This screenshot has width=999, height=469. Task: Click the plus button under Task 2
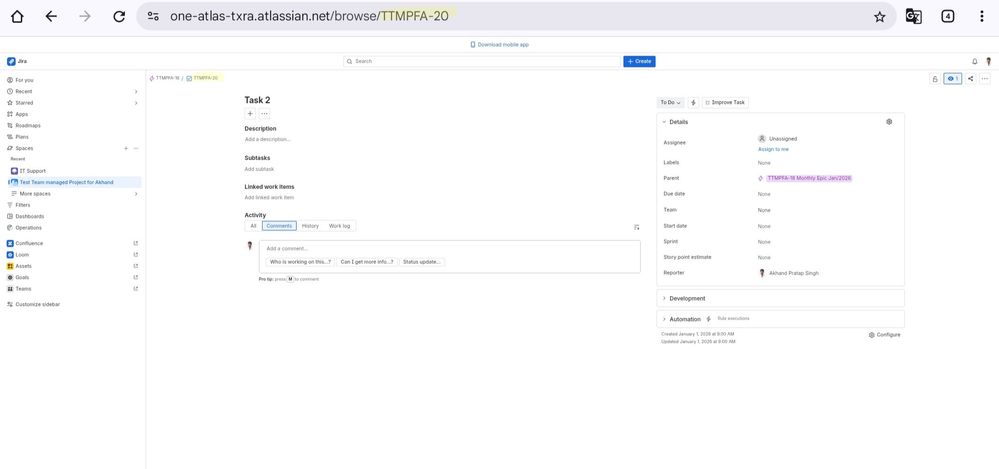(250, 113)
